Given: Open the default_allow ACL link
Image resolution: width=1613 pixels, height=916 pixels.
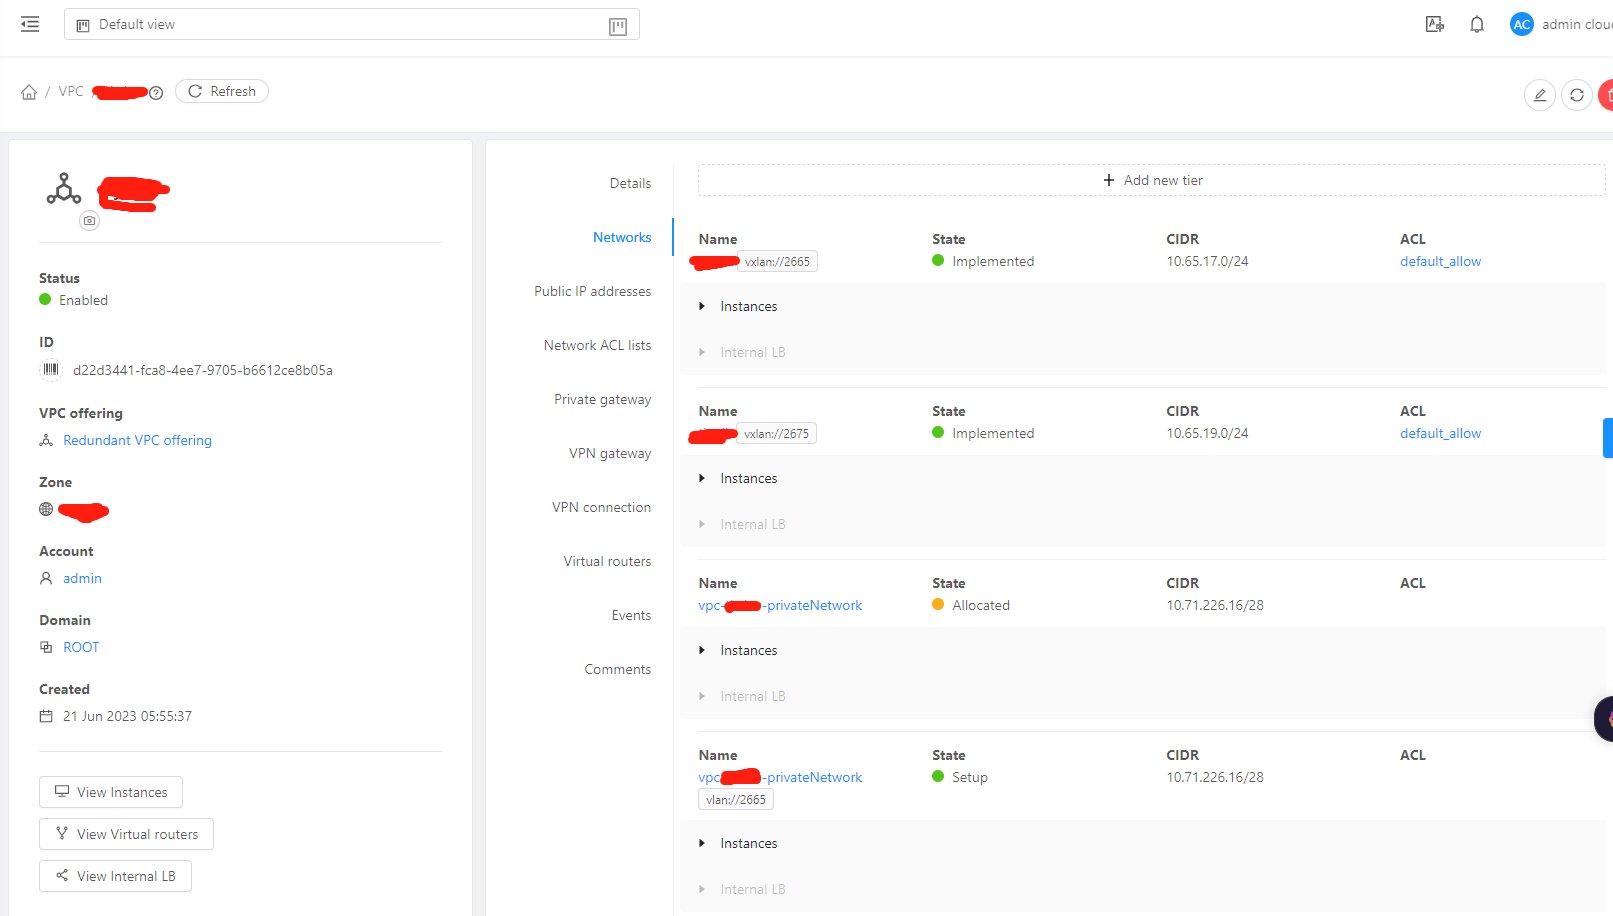Looking at the screenshot, I should click(1440, 261).
